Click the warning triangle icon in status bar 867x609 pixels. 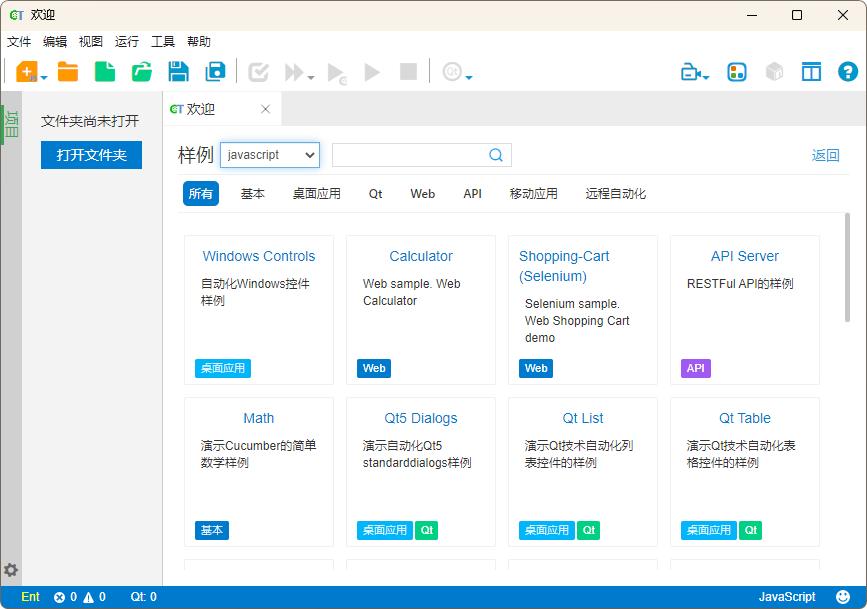pos(88,597)
